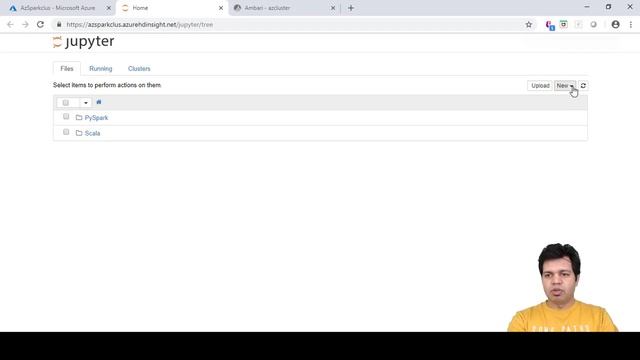The height and width of the screenshot is (360, 640).
Task: Open the New dropdown
Action: 565,86
